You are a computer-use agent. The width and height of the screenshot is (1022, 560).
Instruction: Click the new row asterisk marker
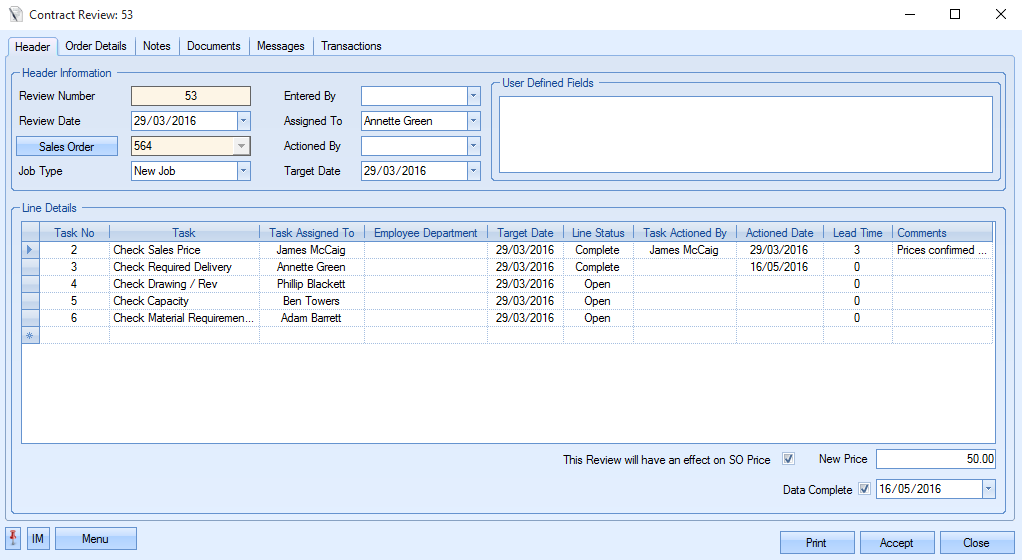pos(30,335)
